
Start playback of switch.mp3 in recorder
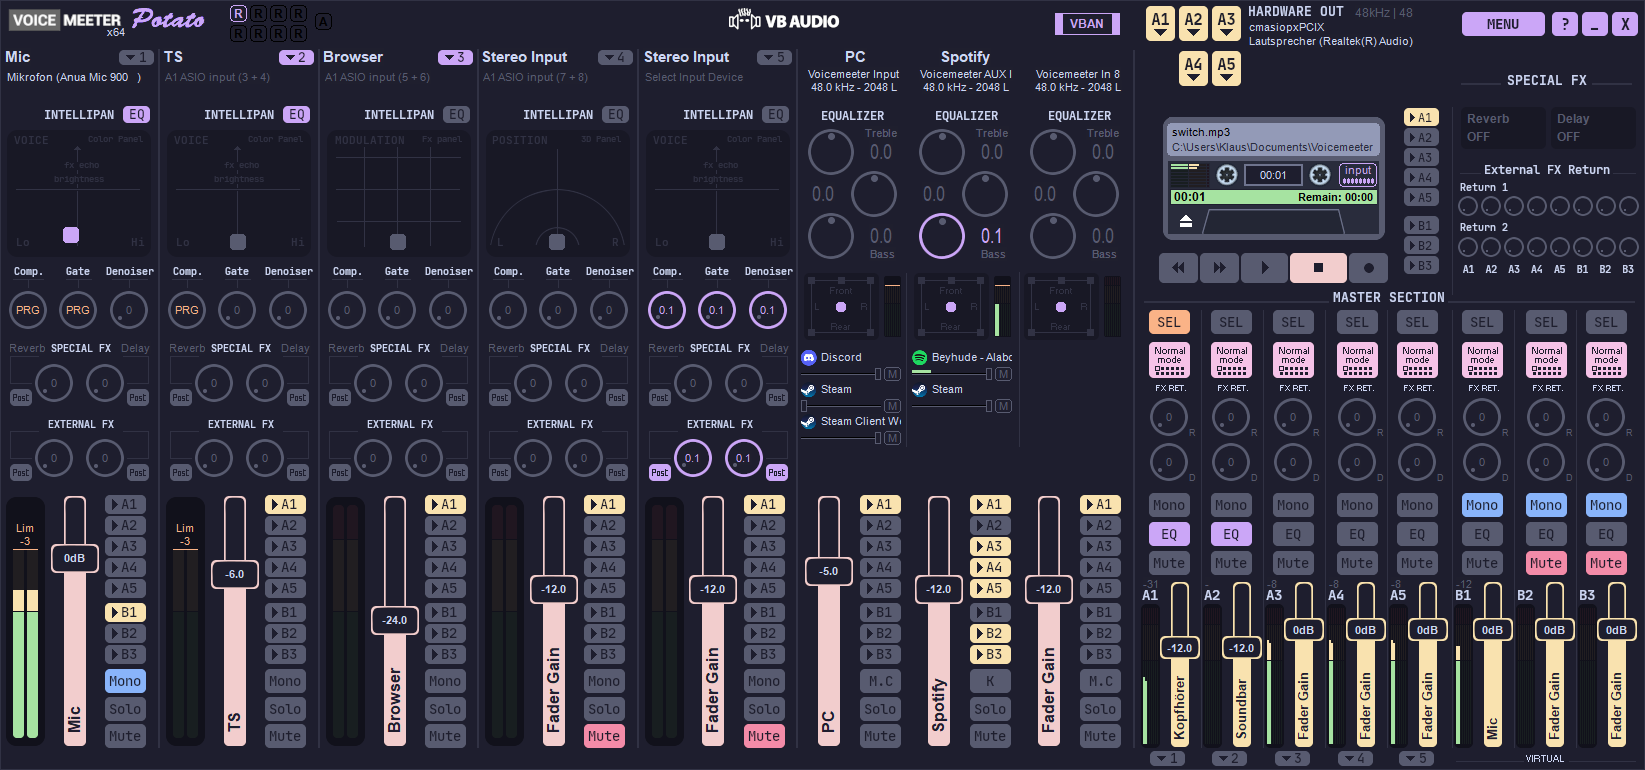1264,267
